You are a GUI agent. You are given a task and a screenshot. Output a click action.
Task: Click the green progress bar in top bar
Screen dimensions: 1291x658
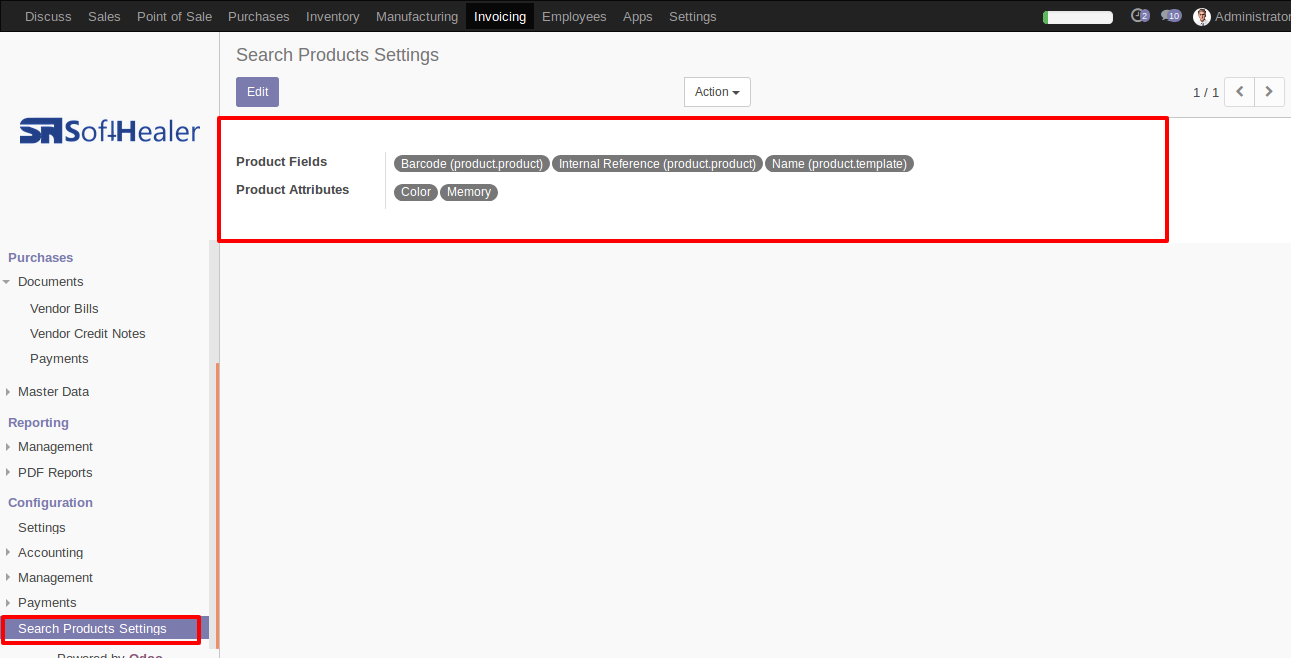tap(1078, 17)
